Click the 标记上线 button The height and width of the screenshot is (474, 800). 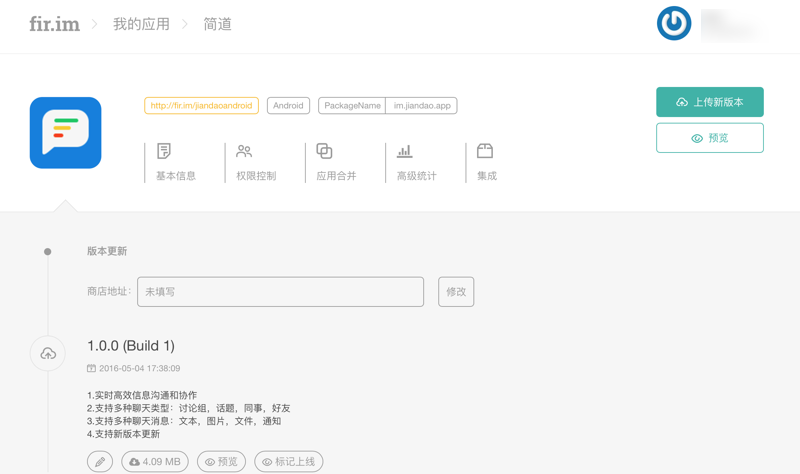click(289, 462)
